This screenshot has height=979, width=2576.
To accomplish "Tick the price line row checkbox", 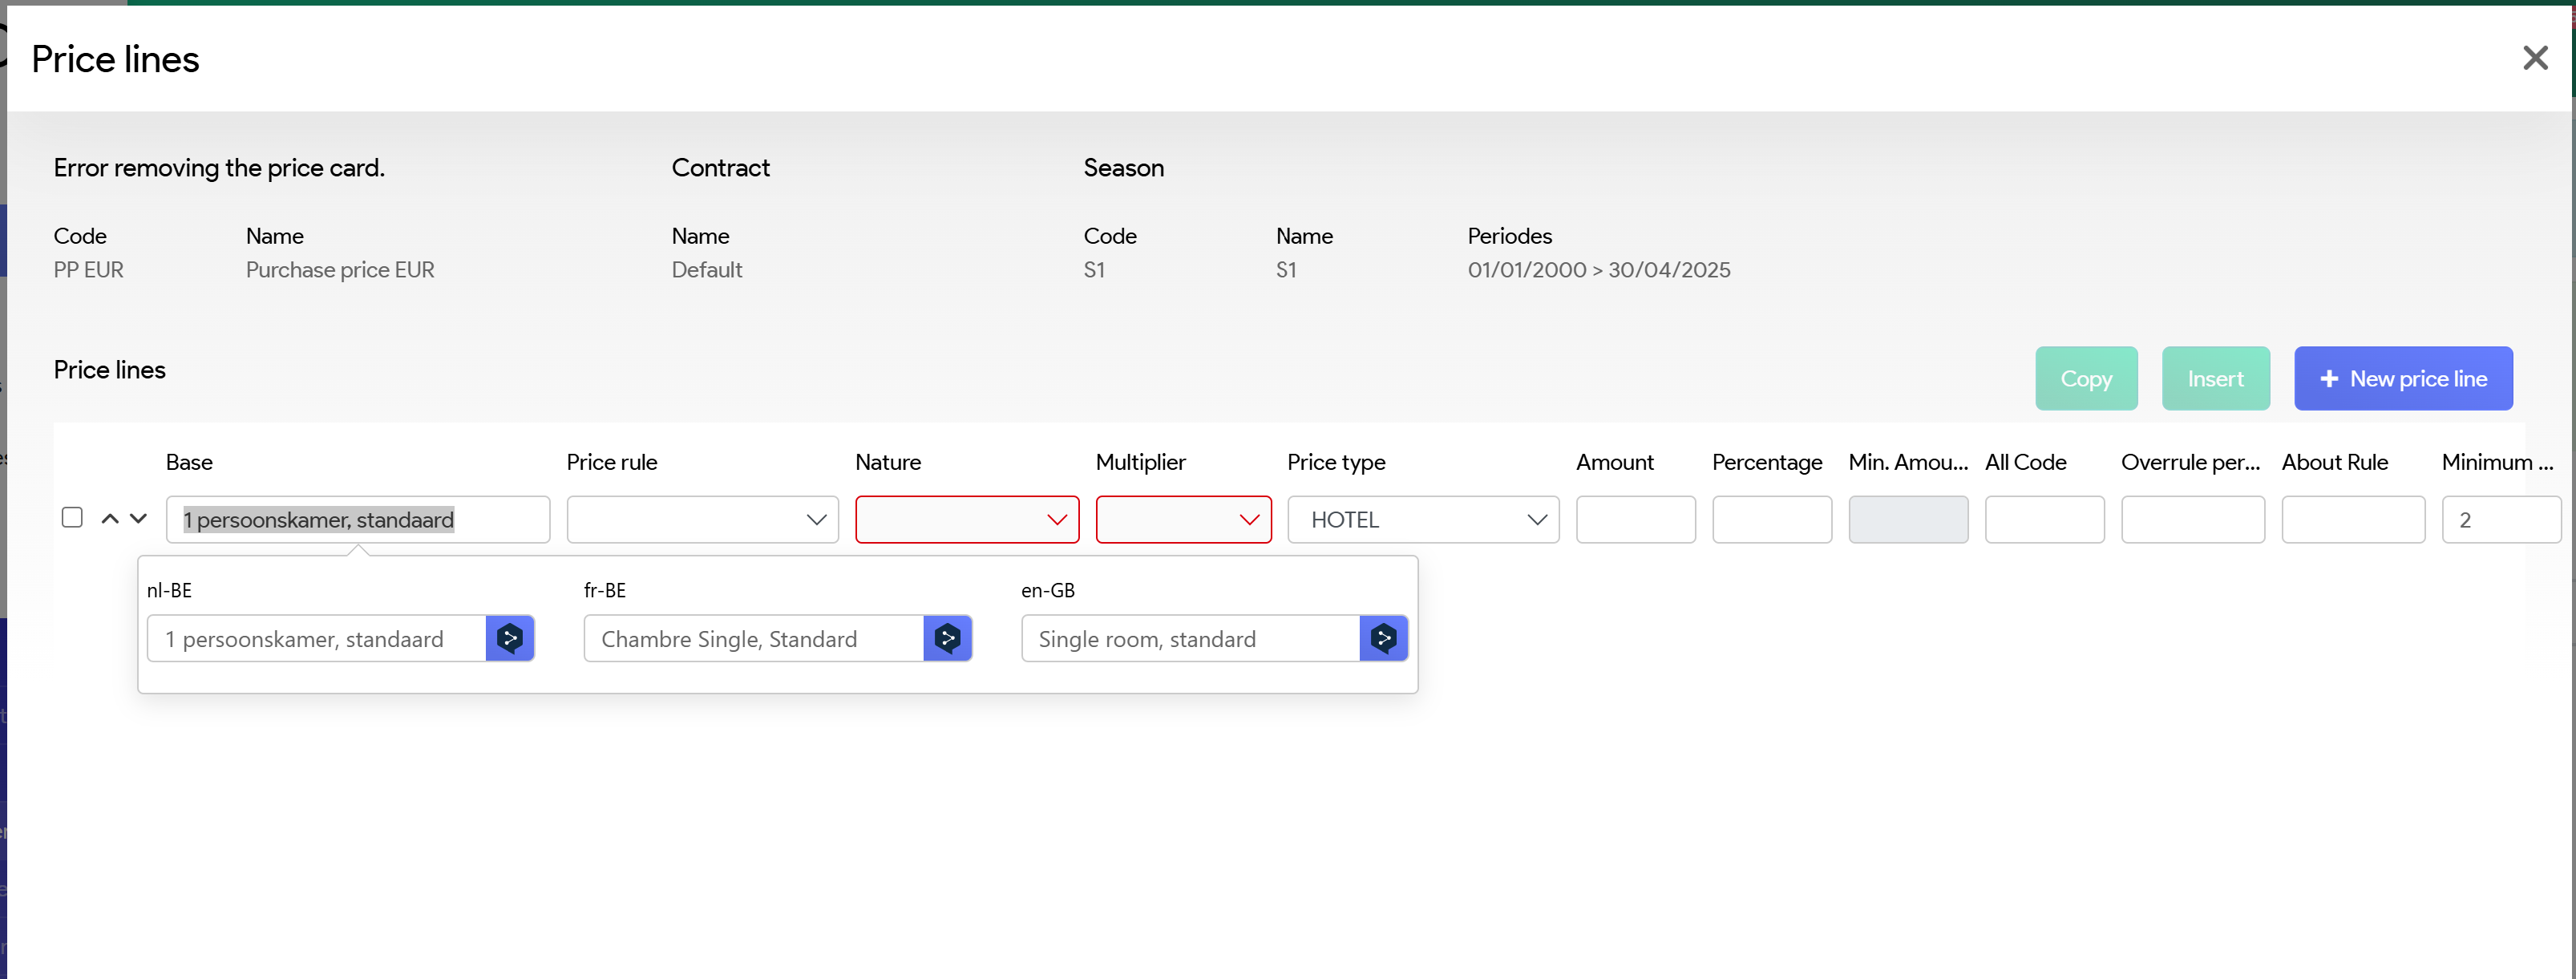I will pos(72,517).
